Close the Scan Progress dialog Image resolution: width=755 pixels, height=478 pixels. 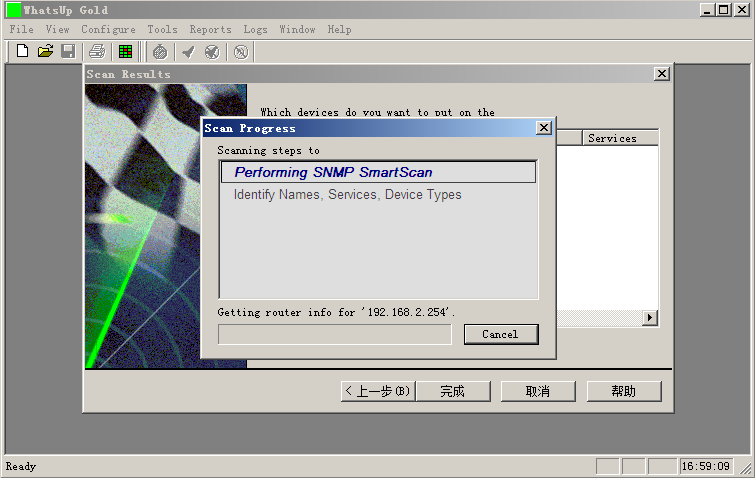(544, 128)
